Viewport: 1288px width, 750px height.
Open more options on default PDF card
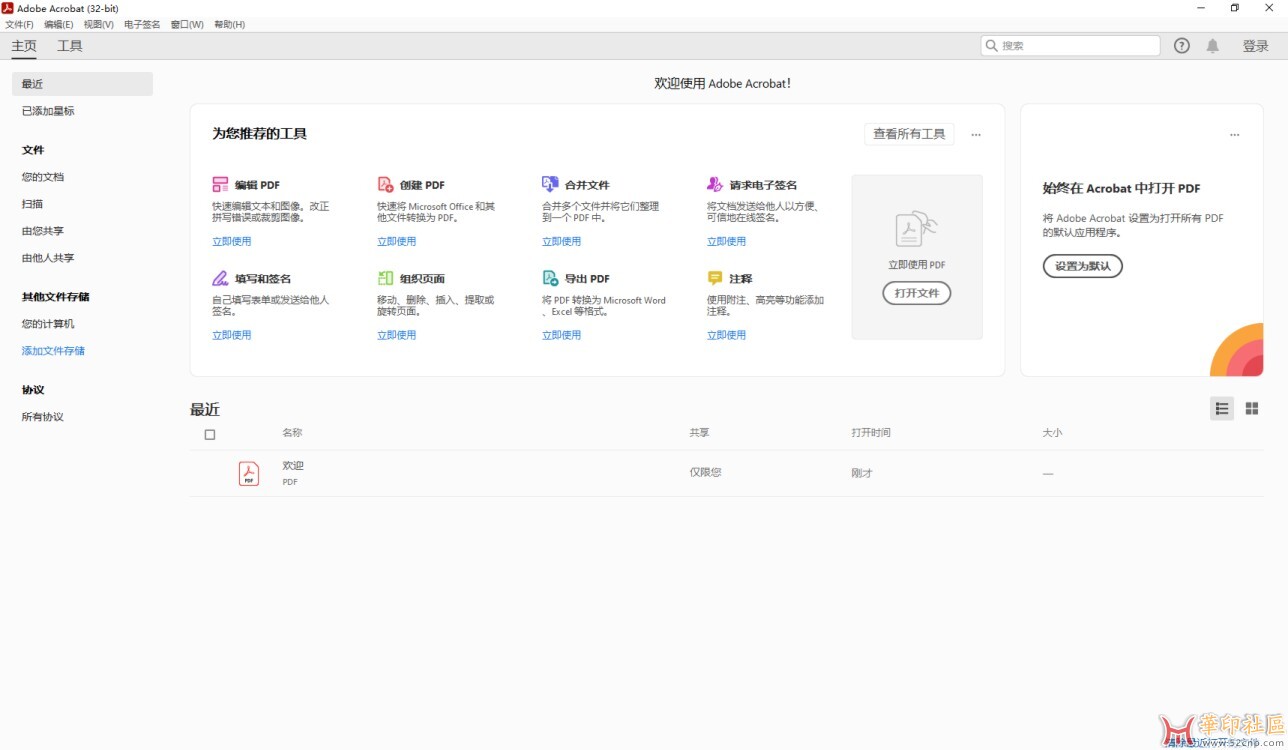[x=1234, y=135]
